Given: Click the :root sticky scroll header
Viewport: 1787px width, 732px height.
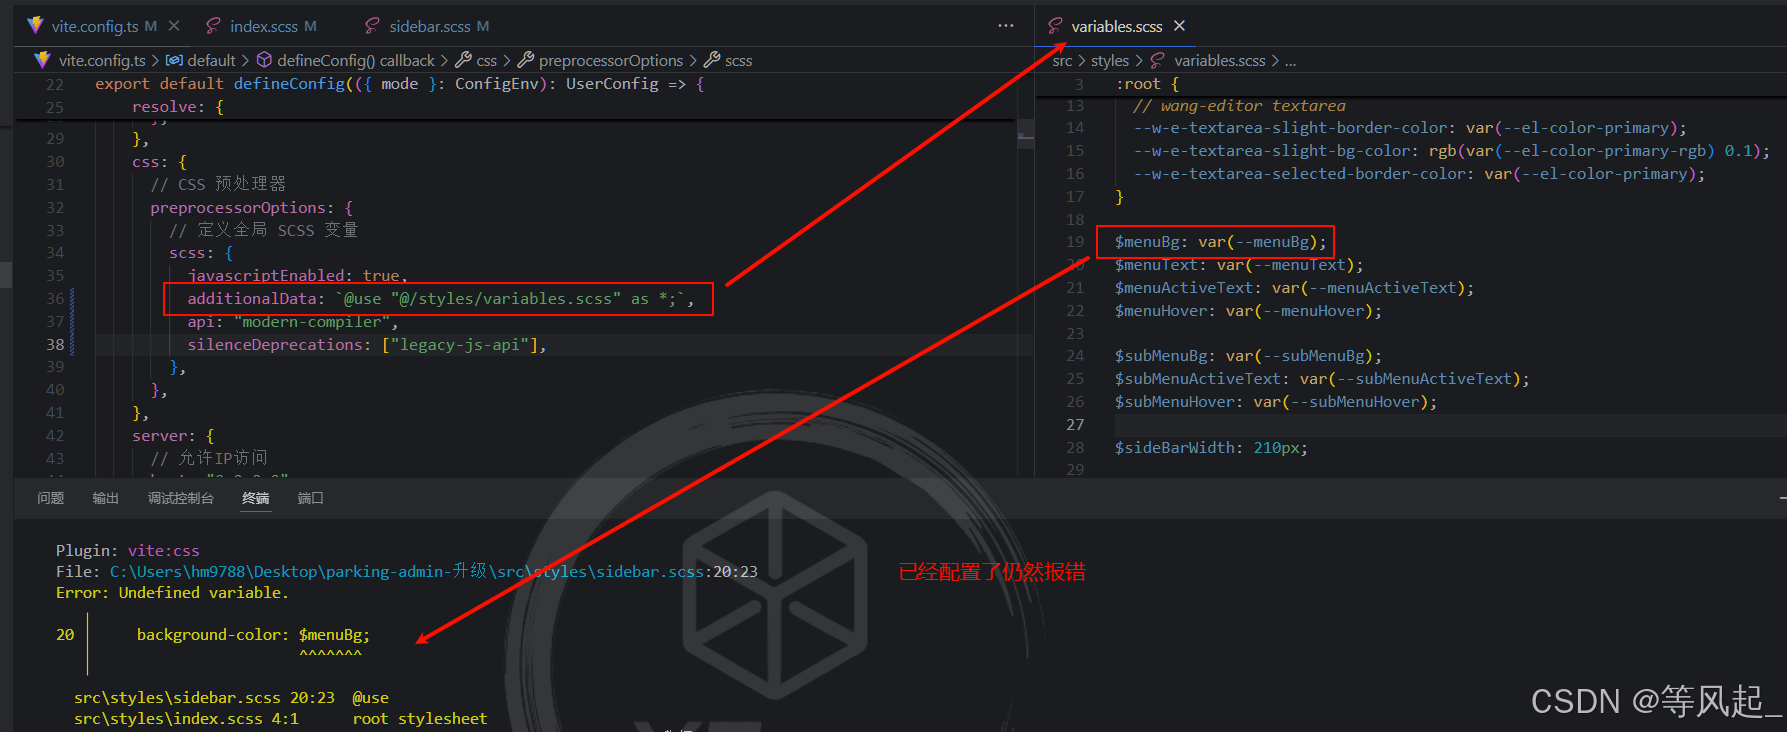Looking at the screenshot, I should (1147, 84).
